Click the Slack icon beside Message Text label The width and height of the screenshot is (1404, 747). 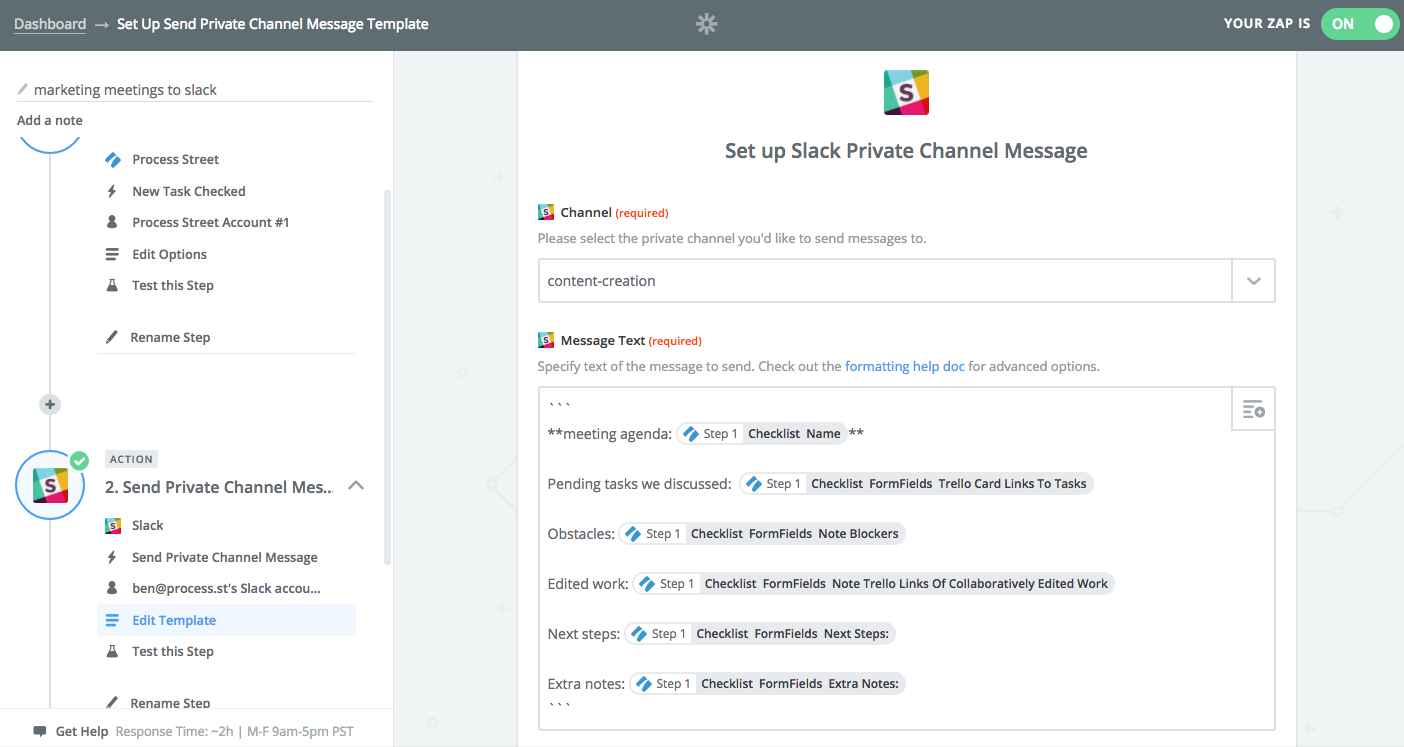(x=546, y=340)
